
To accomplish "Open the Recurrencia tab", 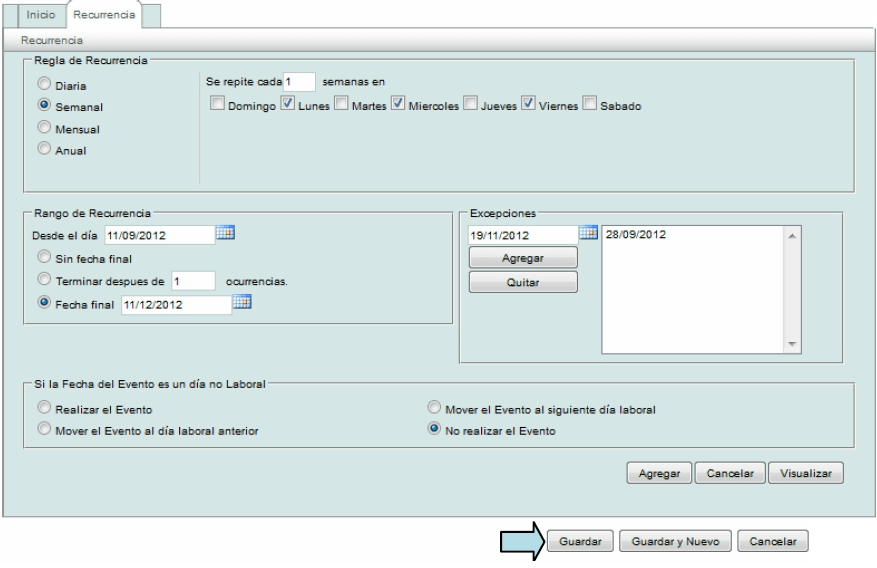I will (x=105, y=17).
